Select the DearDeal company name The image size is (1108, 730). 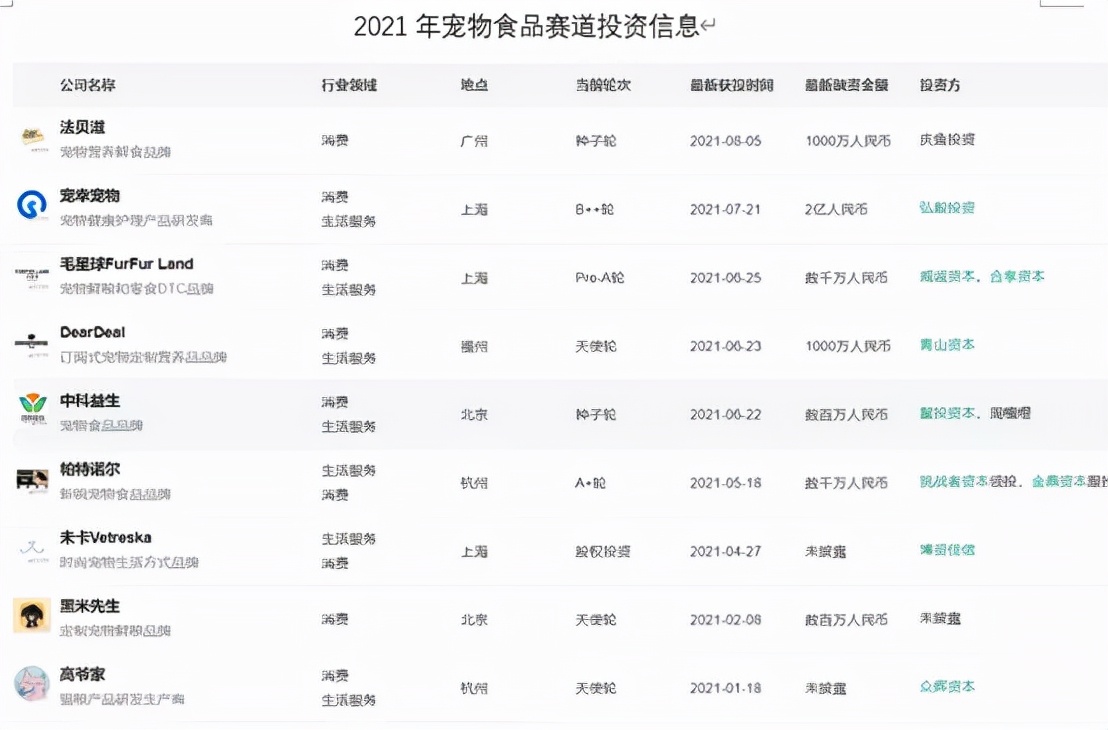pos(93,332)
